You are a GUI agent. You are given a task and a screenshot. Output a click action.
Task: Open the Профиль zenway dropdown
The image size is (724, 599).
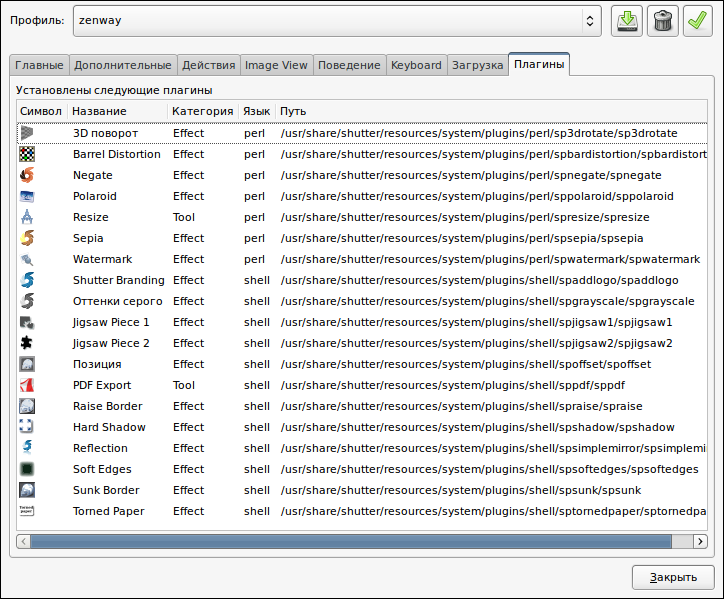(x=337, y=21)
